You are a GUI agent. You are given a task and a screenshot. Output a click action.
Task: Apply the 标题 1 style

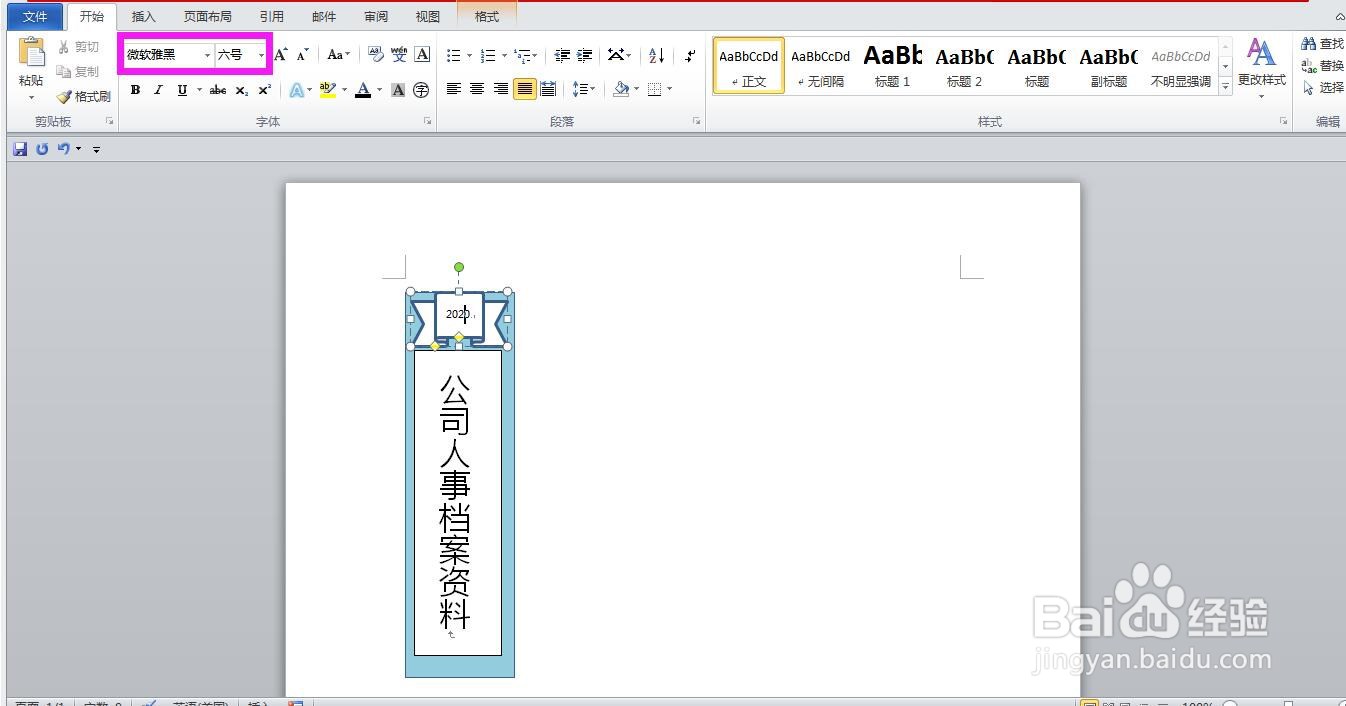[x=892, y=65]
